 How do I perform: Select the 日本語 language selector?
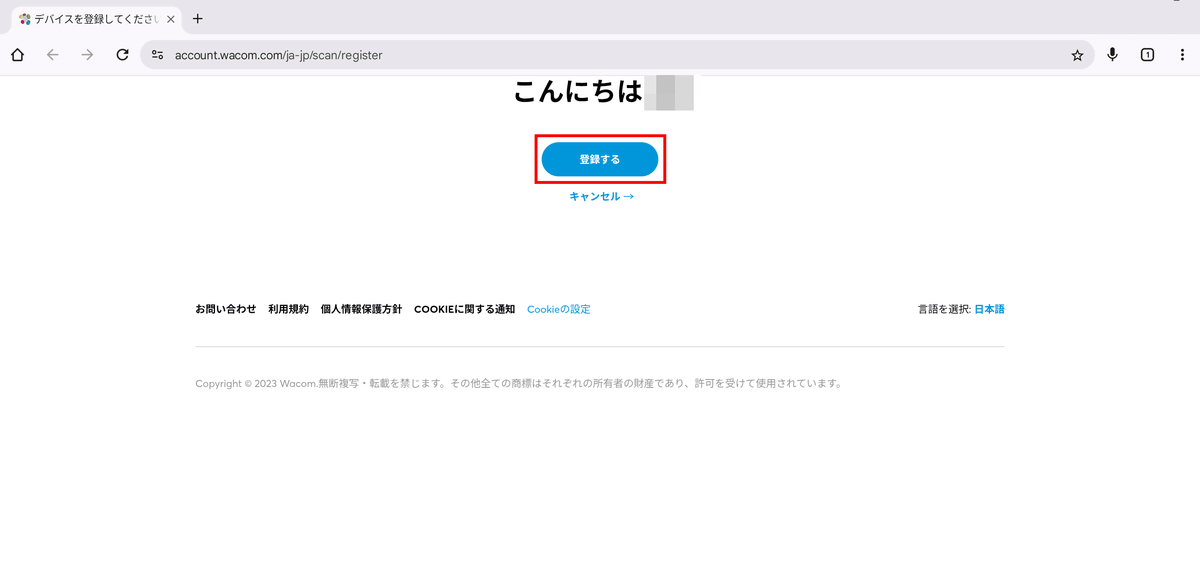989,310
